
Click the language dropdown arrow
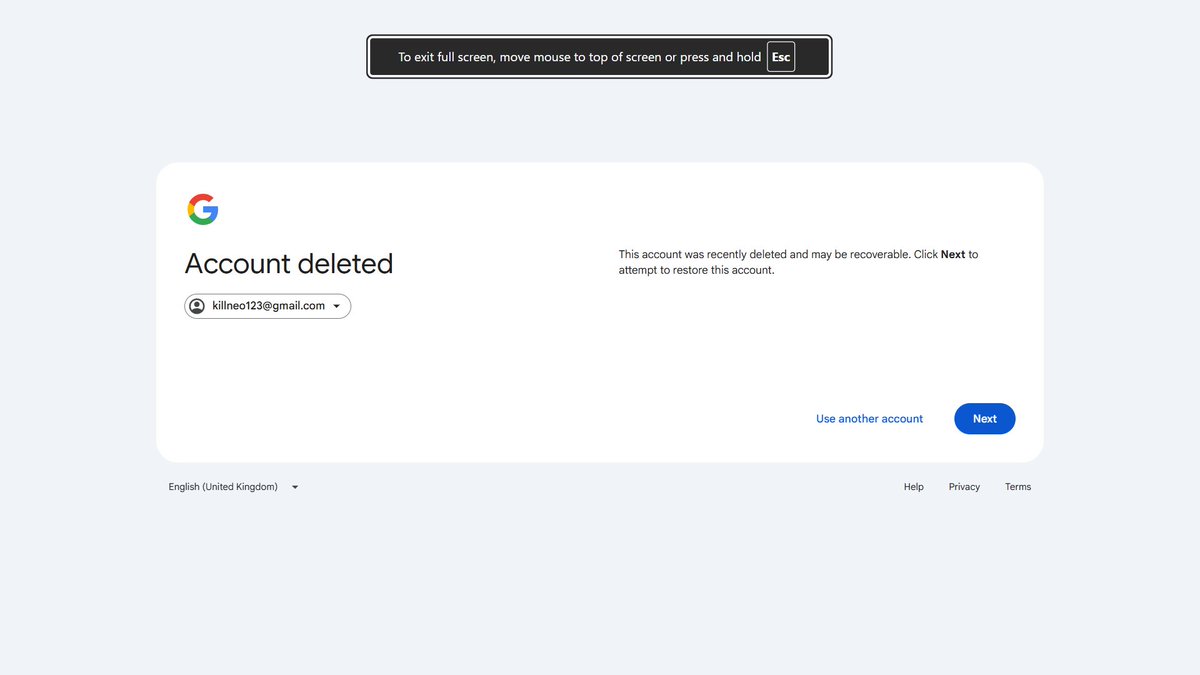click(x=295, y=488)
